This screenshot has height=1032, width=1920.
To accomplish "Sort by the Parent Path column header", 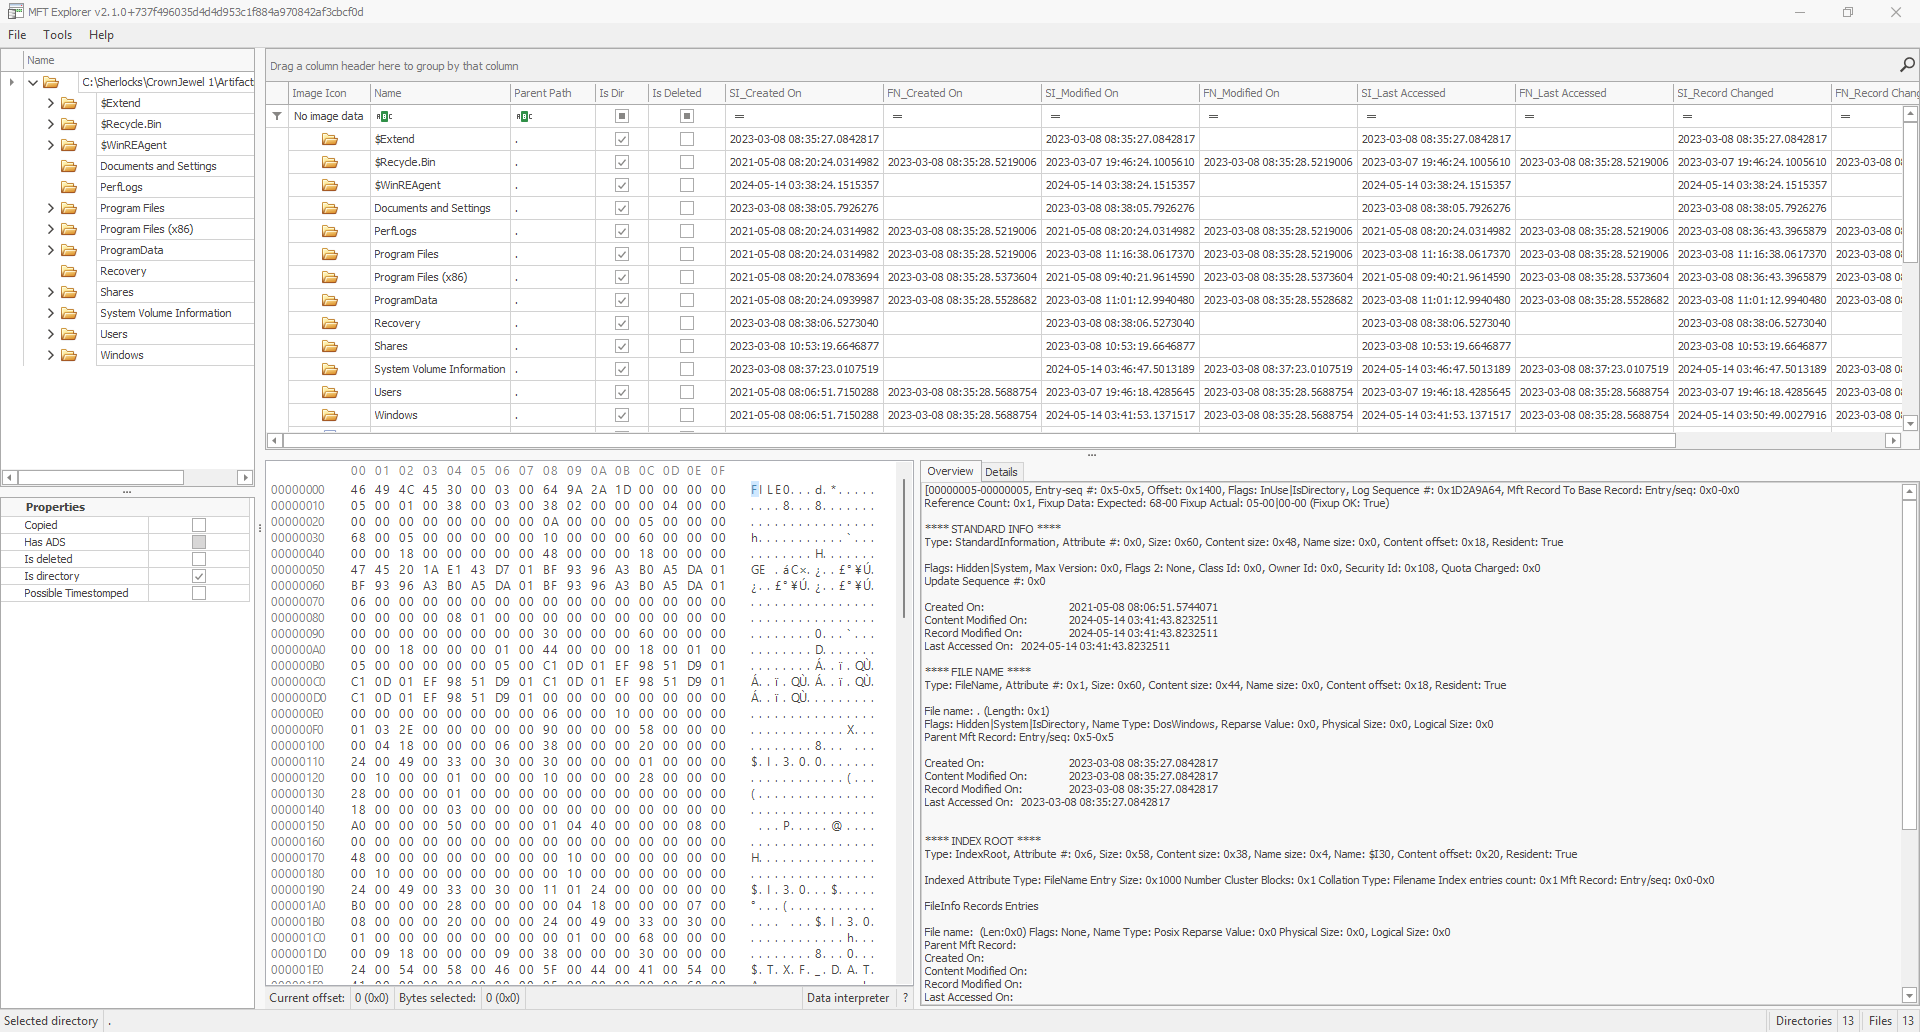I will click(553, 93).
